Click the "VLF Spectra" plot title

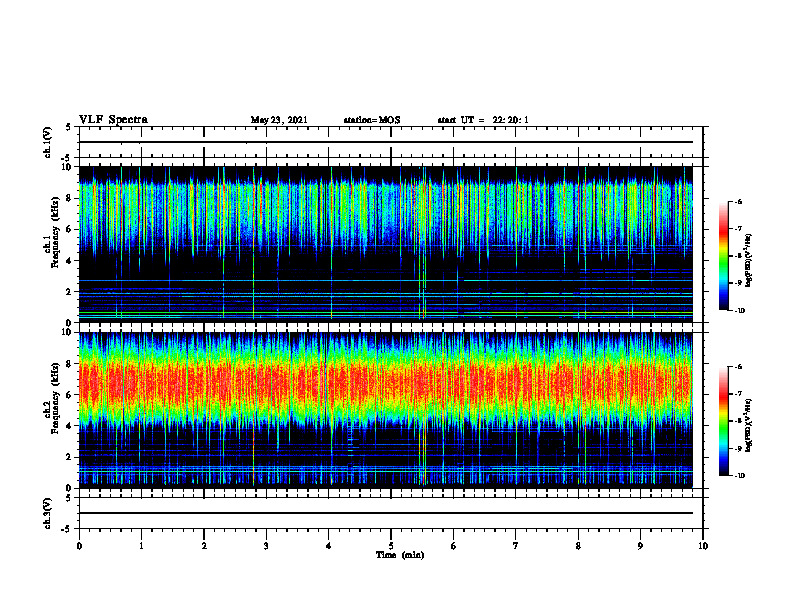pos(113,120)
